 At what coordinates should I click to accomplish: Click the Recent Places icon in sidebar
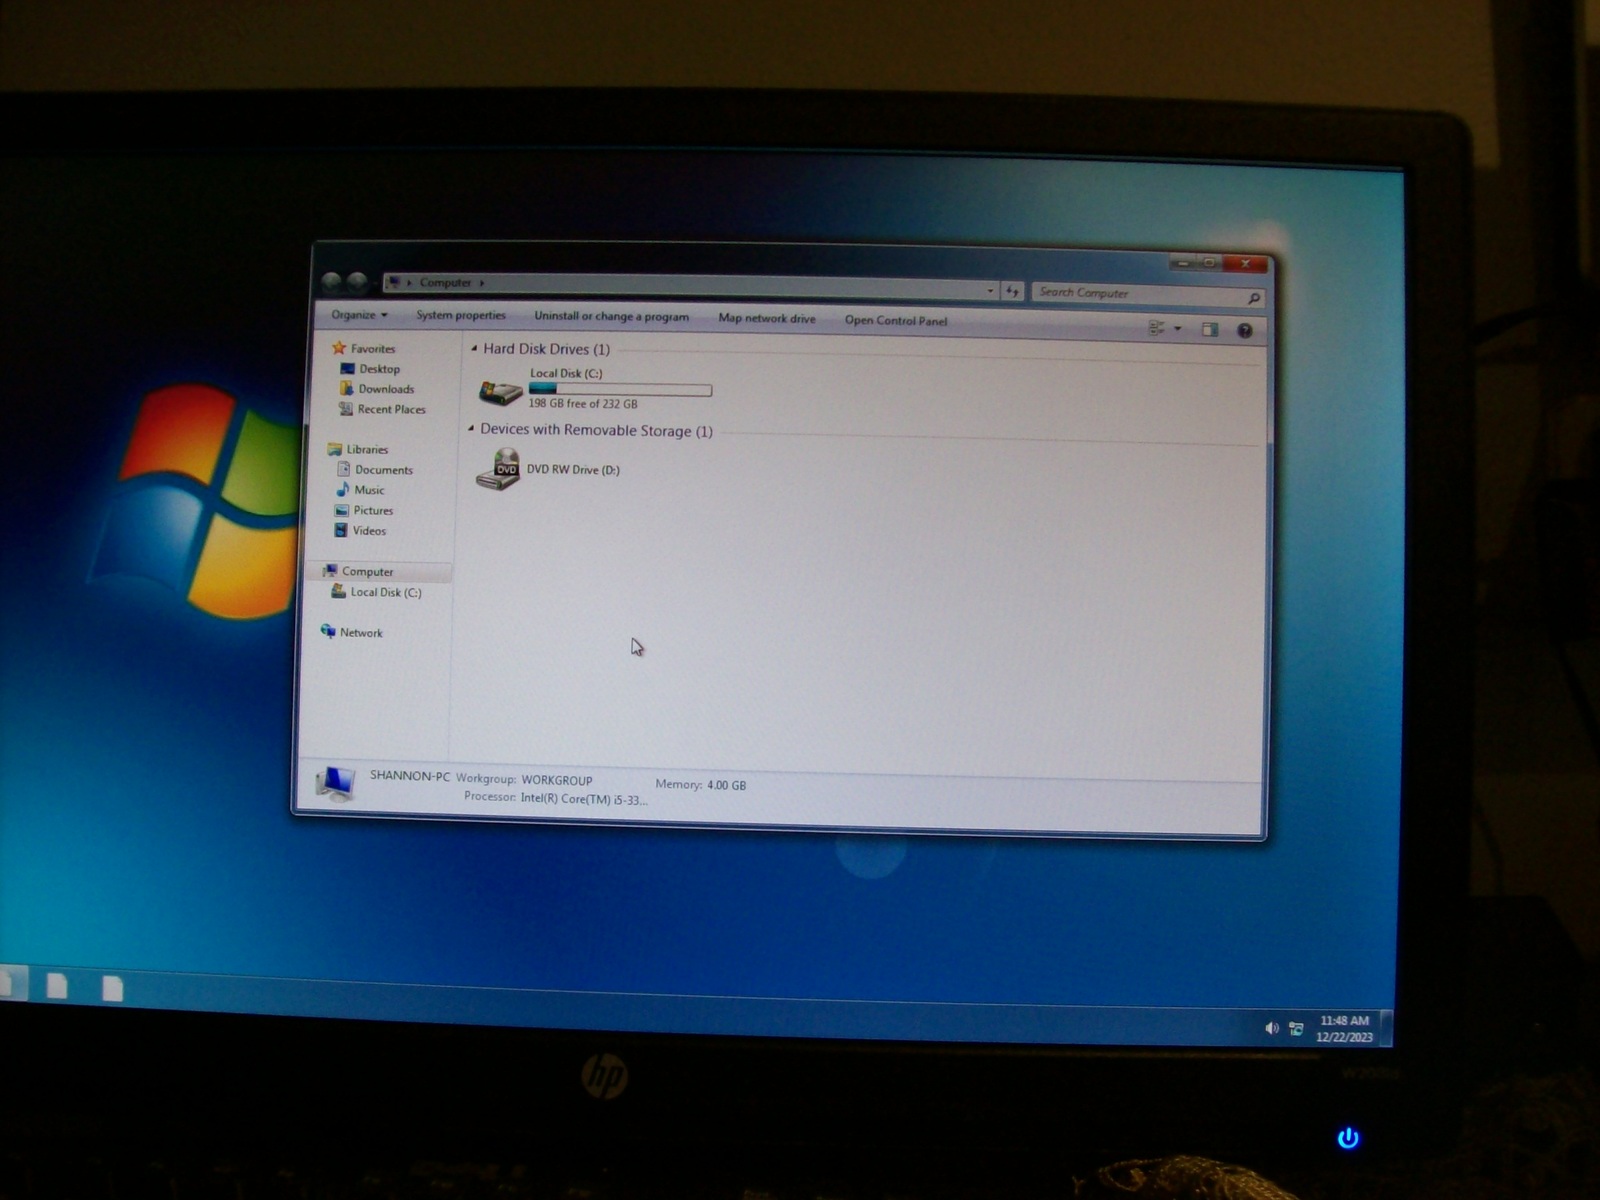click(345, 408)
